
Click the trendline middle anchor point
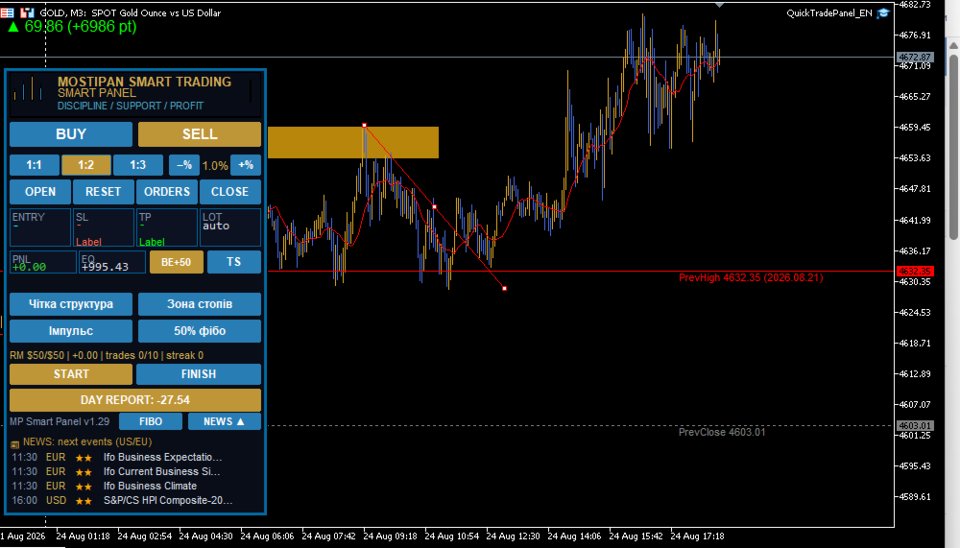point(435,207)
